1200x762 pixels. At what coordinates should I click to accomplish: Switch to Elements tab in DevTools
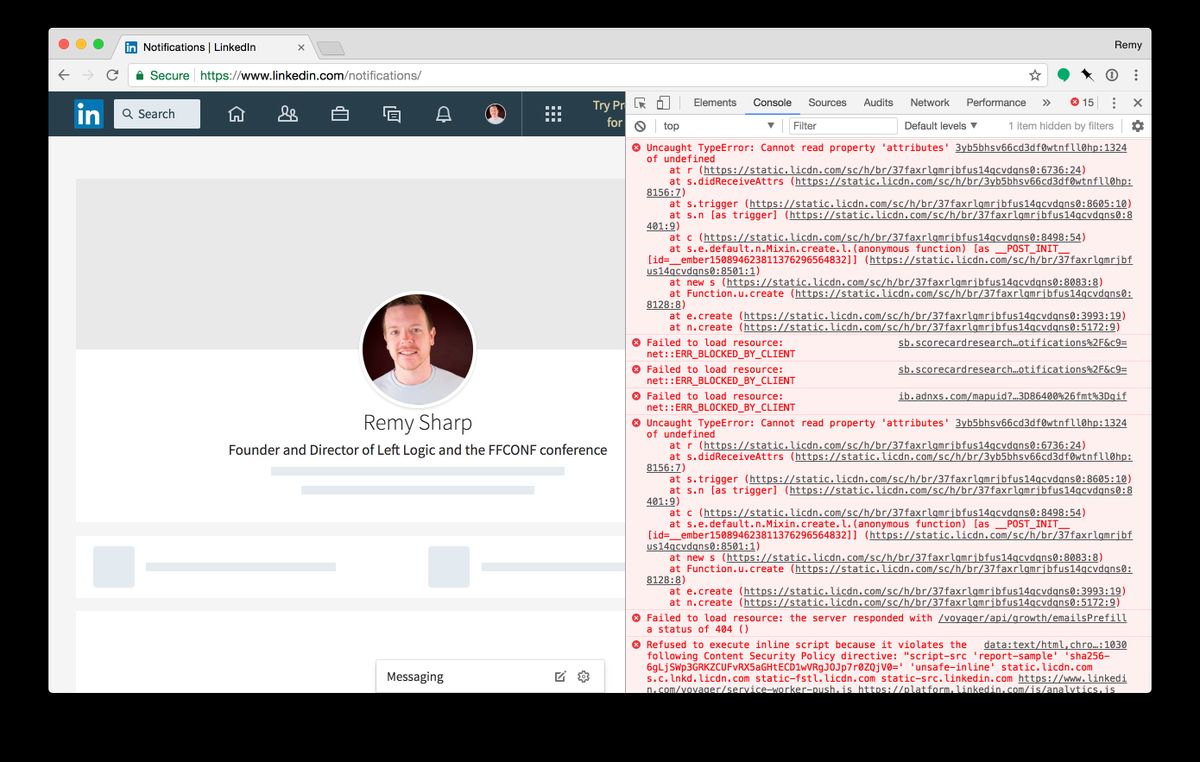[715, 103]
